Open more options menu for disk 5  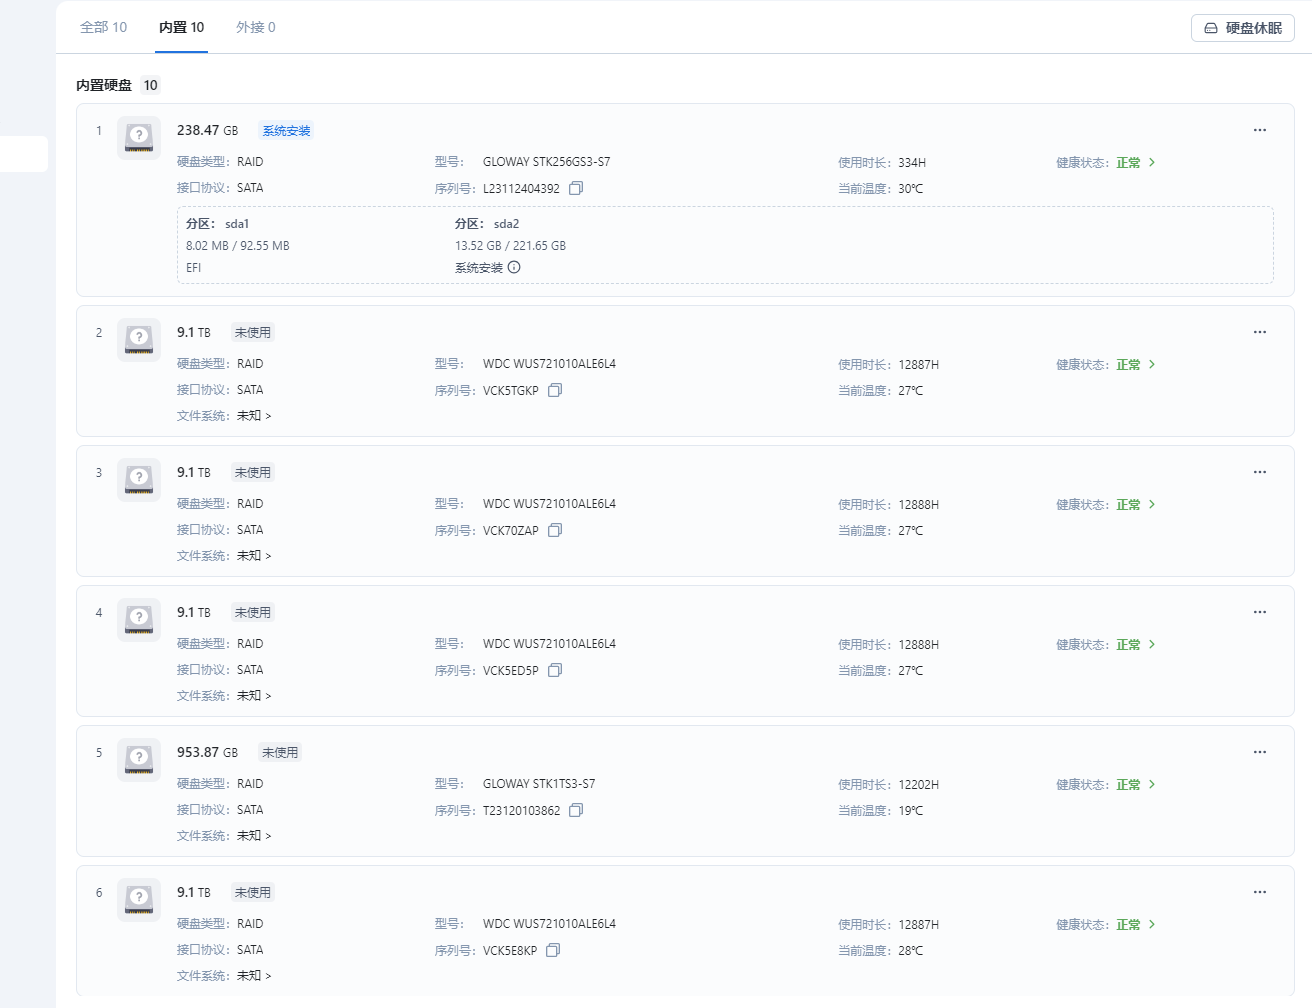(1260, 752)
